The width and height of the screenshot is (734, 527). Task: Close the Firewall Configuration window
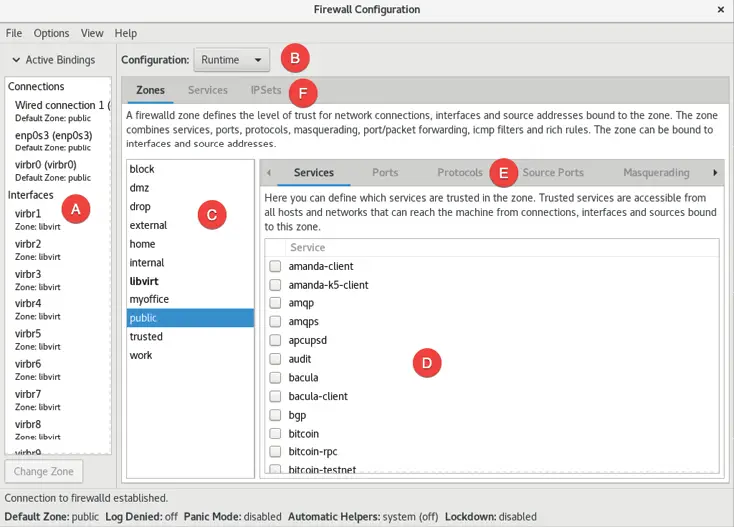point(721,9)
